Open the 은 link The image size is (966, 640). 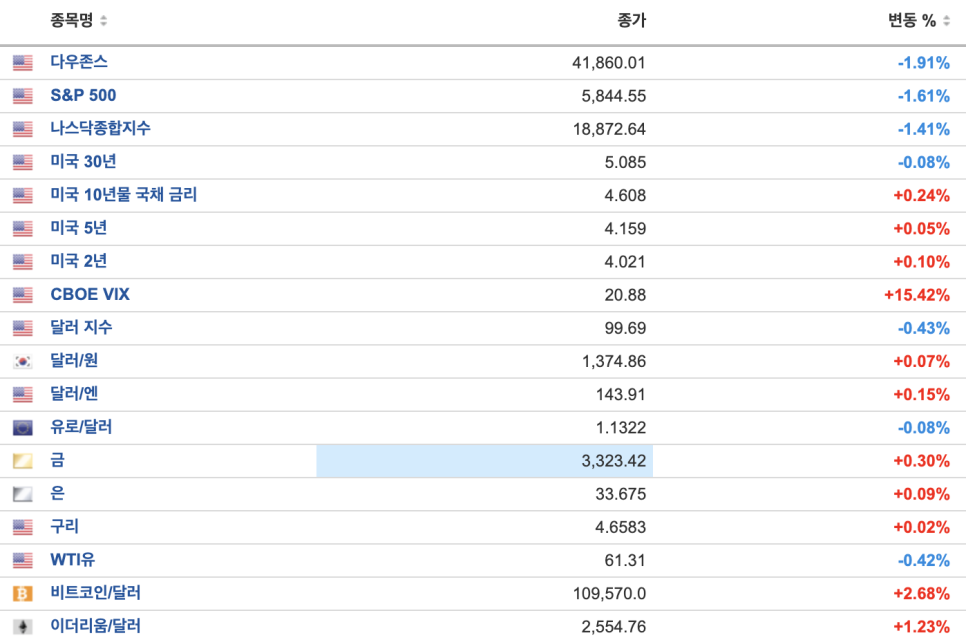pos(57,493)
